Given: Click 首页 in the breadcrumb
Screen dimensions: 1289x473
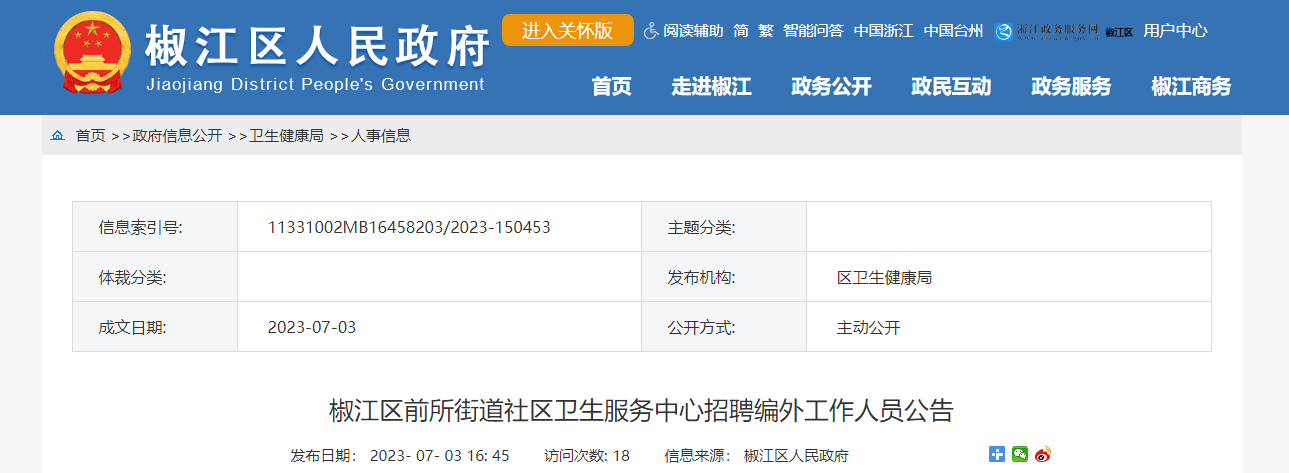Looking at the screenshot, I should tap(90, 135).
